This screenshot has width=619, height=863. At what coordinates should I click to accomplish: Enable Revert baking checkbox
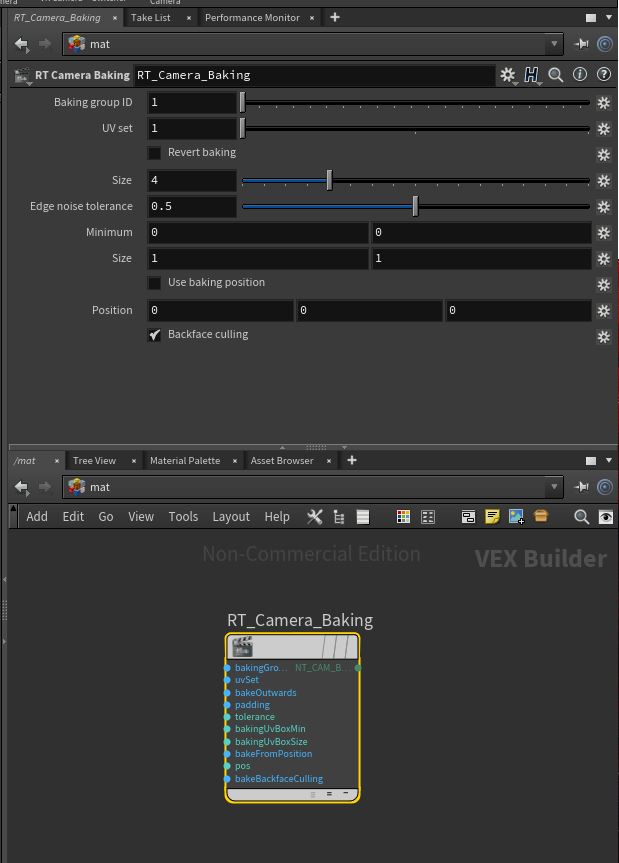(x=155, y=153)
